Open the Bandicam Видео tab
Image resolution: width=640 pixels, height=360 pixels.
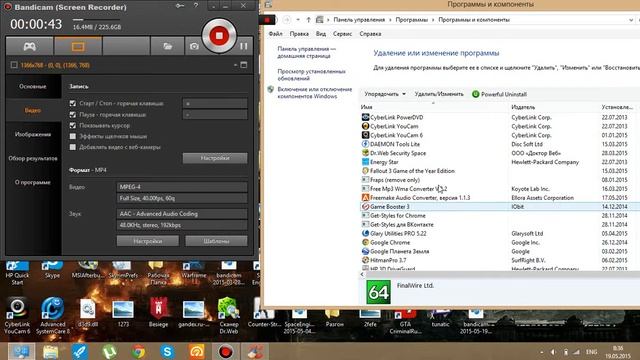[33, 110]
